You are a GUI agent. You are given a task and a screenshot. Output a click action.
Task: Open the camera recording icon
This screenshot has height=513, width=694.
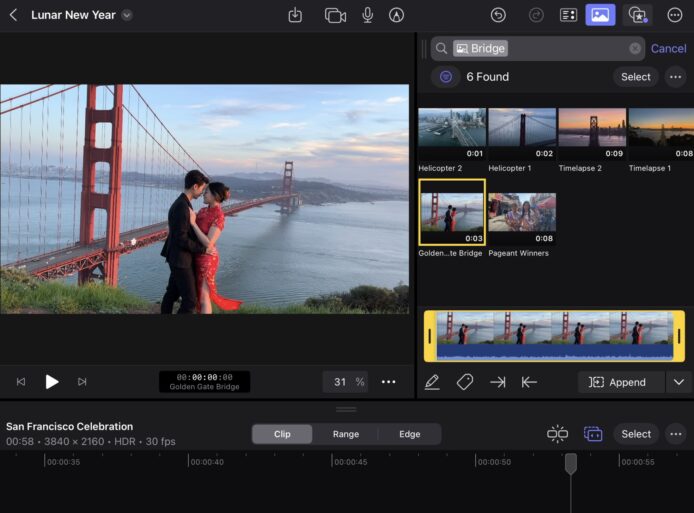[335, 15]
